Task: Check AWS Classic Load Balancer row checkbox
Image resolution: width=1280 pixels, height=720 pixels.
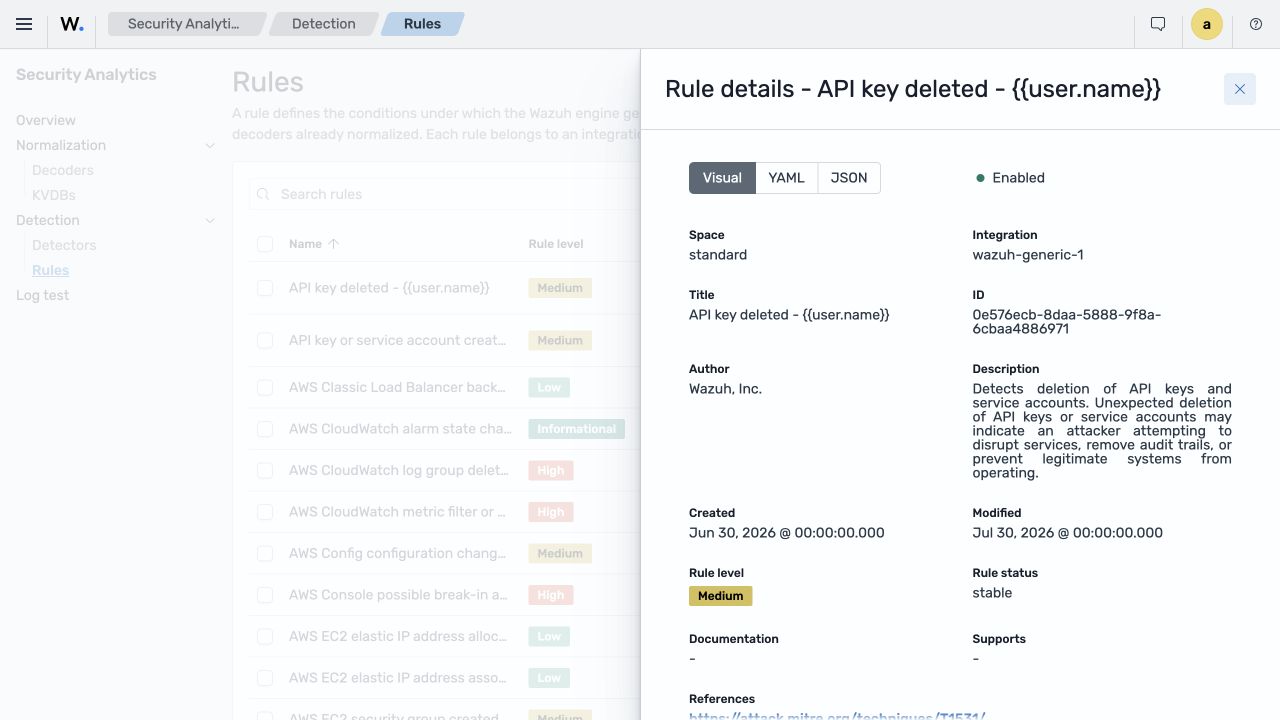Action: [265, 388]
